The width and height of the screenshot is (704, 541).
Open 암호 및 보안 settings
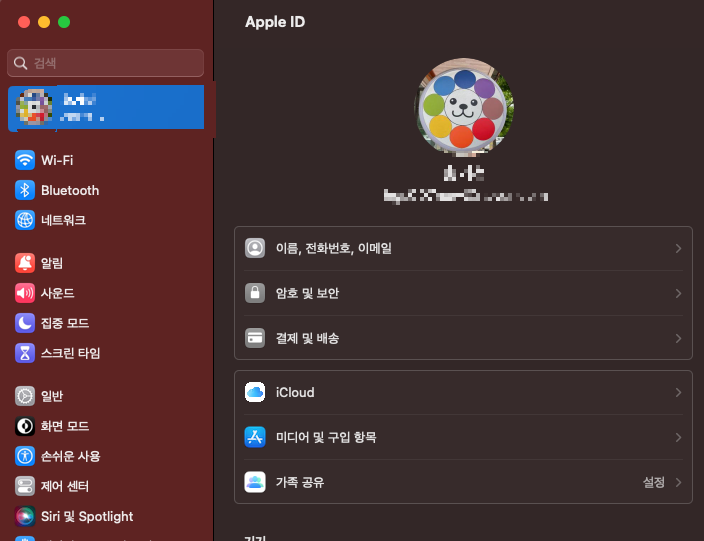[463, 293]
